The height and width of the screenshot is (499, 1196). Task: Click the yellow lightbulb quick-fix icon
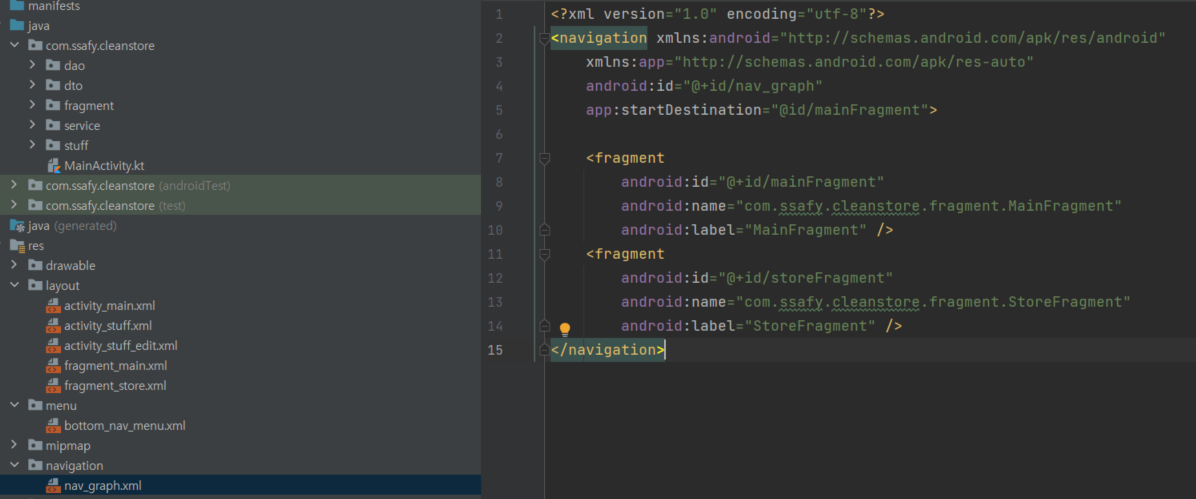[x=564, y=330]
